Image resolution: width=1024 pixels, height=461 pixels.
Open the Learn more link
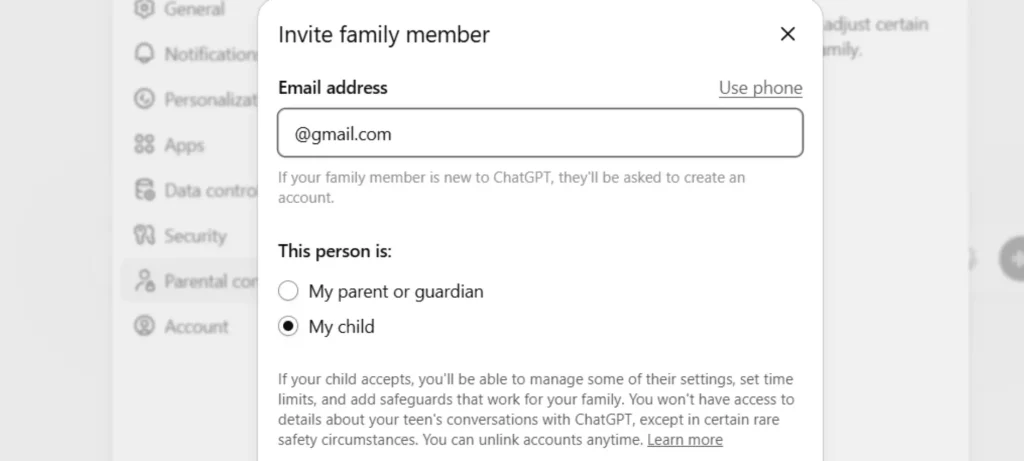[684, 440]
